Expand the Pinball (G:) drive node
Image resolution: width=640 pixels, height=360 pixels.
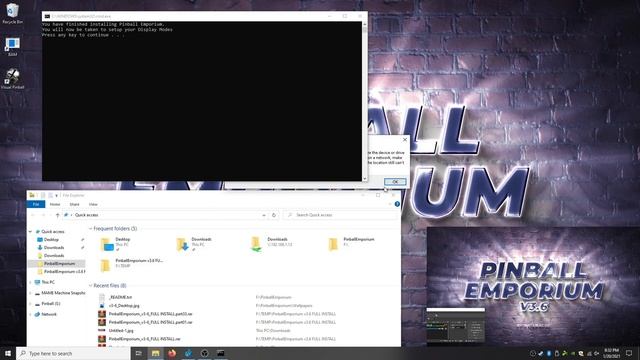pyautogui.click(x=30, y=304)
